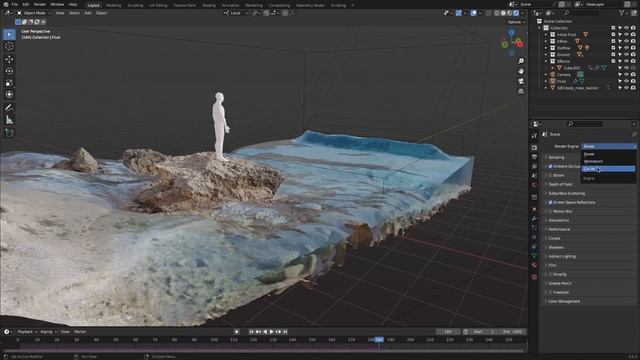The image size is (640, 360).
Task: Select the Scale tool
Action: coord(9,83)
